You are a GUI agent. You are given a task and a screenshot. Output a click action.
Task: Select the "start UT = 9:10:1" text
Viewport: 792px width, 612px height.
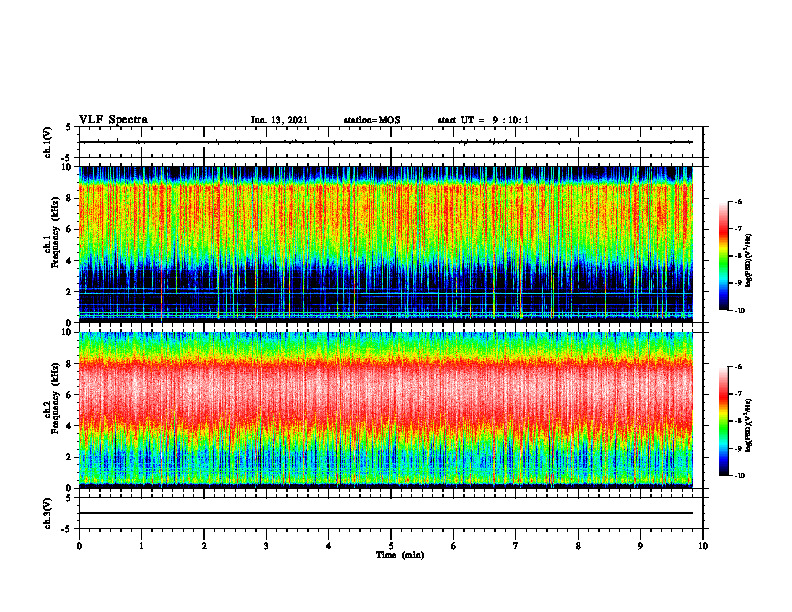click(483, 120)
